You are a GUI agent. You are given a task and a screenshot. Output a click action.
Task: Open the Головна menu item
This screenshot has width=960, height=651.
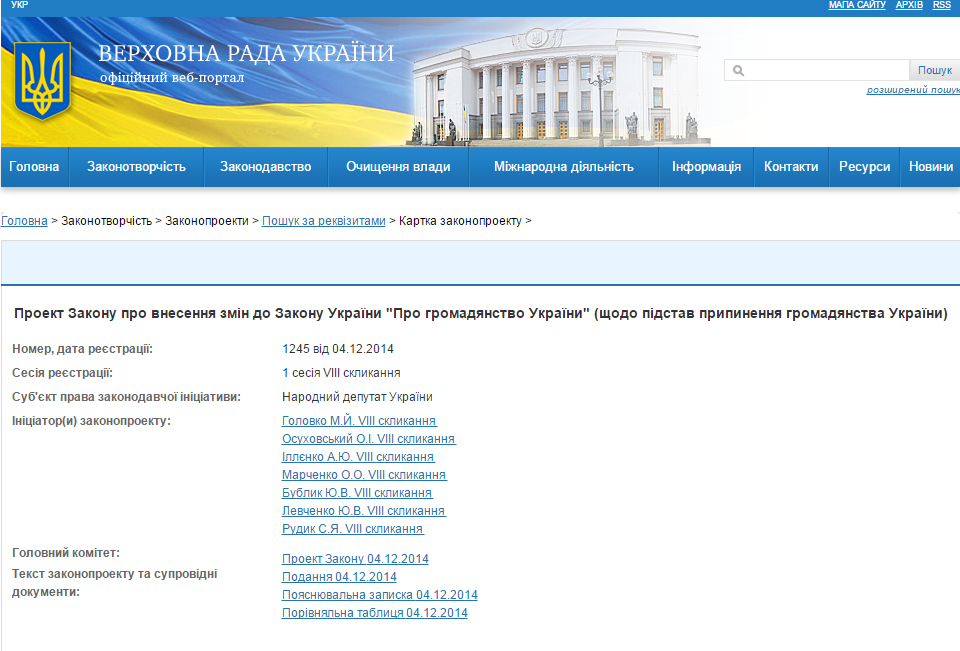tap(34, 167)
